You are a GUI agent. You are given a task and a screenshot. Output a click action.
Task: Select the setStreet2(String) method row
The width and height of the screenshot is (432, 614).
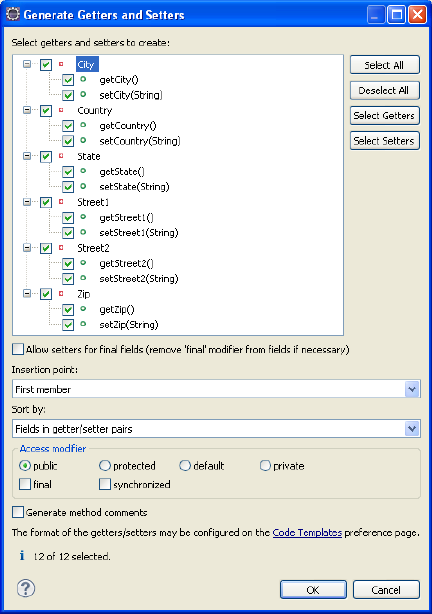point(139,279)
